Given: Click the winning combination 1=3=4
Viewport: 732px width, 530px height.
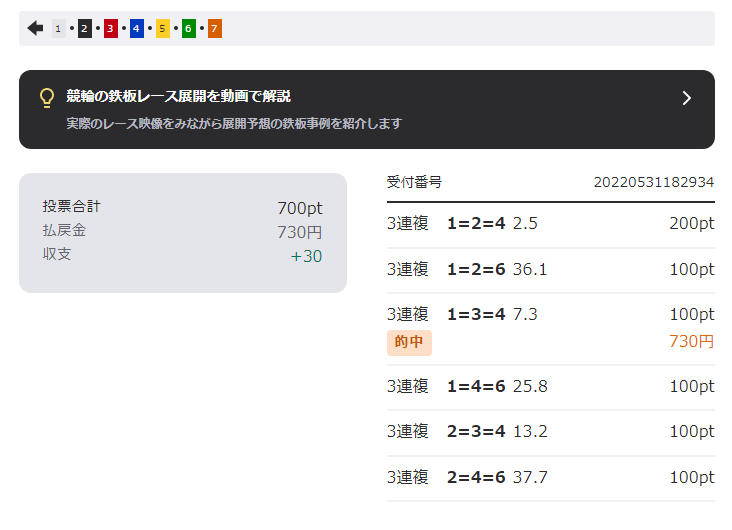Looking at the screenshot, I should pyautogui.click(x=476, y=314).
